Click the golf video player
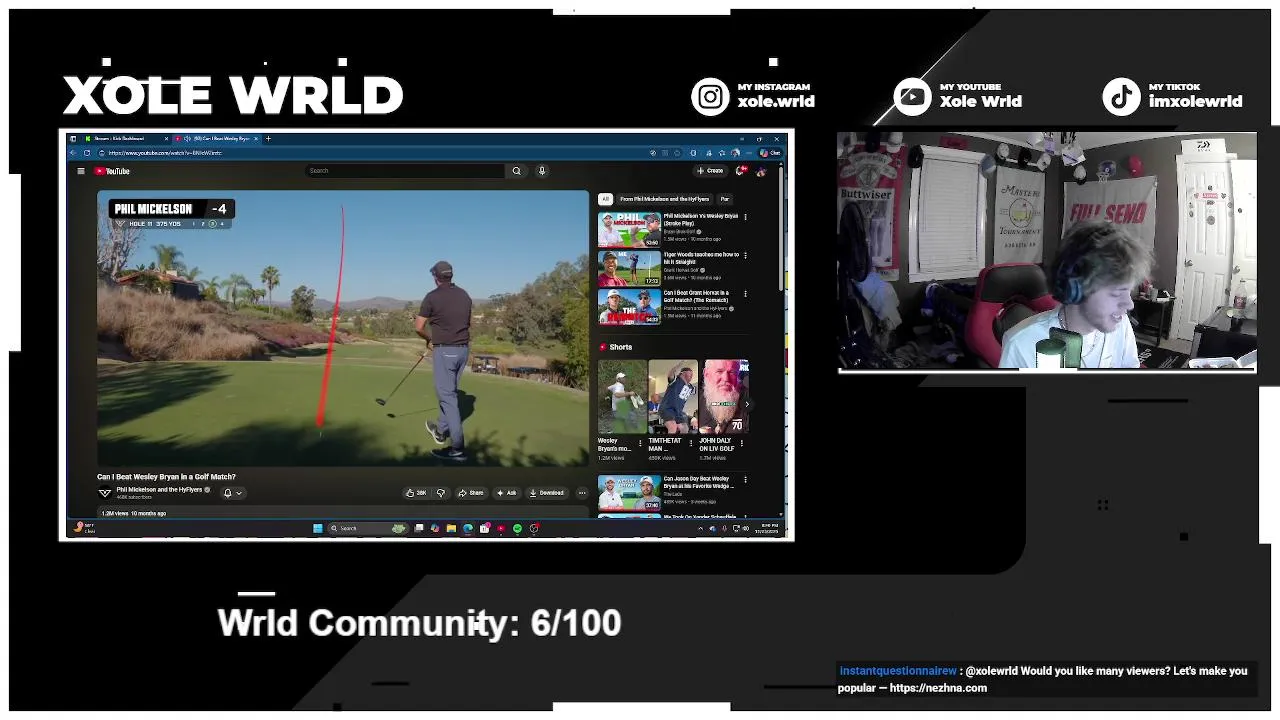Viewport: 1280px width, 720px height. coord(343,328)
